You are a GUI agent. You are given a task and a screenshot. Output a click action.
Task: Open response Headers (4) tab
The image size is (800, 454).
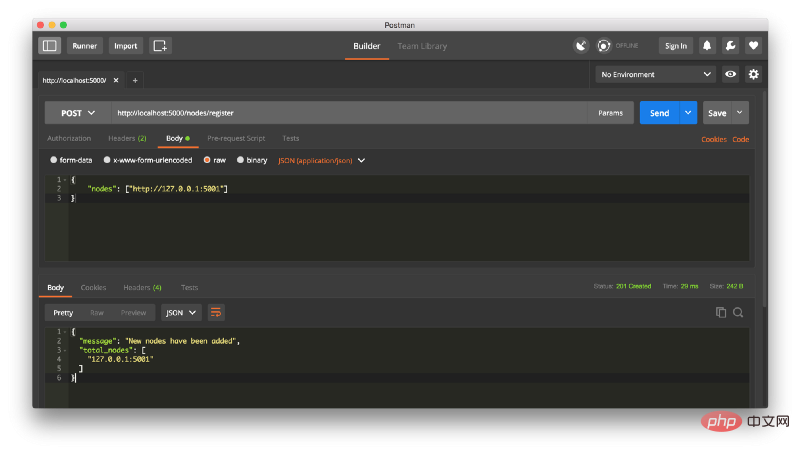point(142,287)
